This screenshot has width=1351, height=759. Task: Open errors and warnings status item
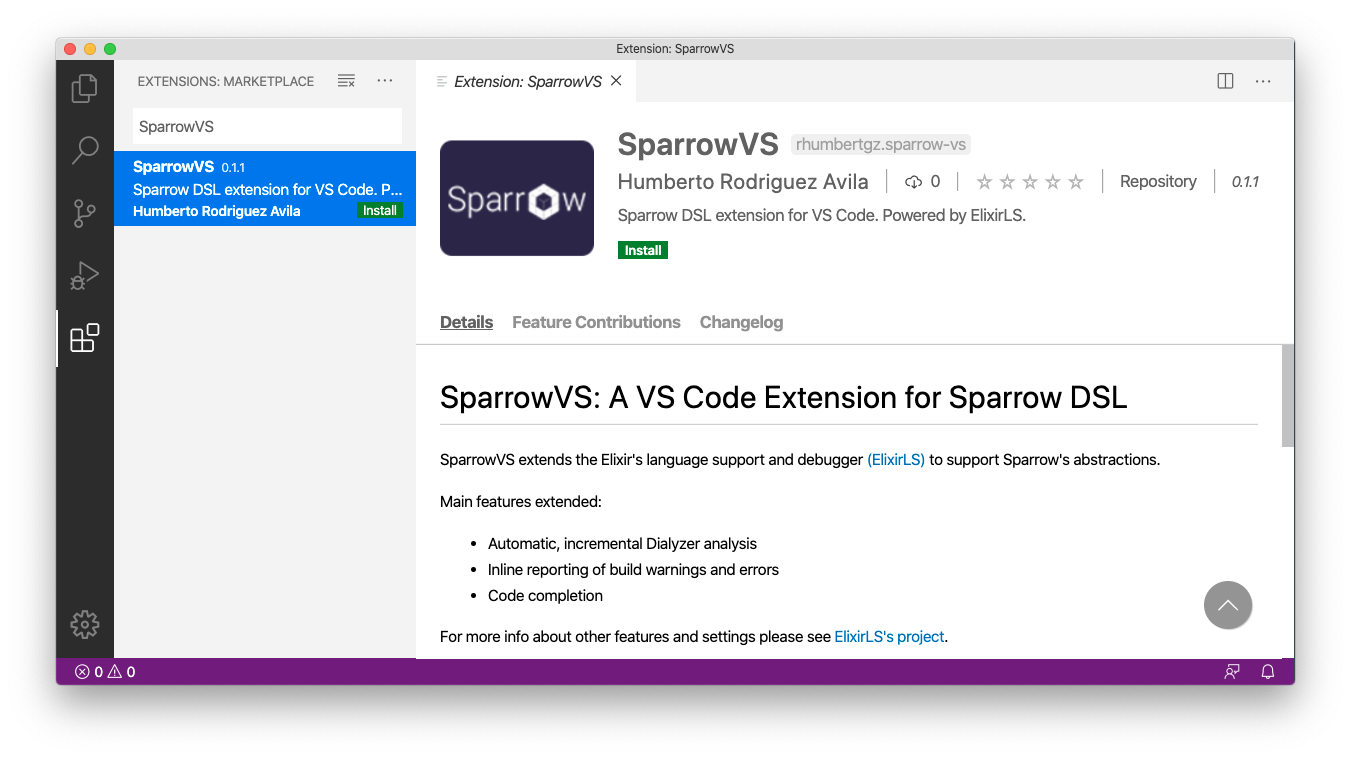pyautogui.click(x=105, y=672)
